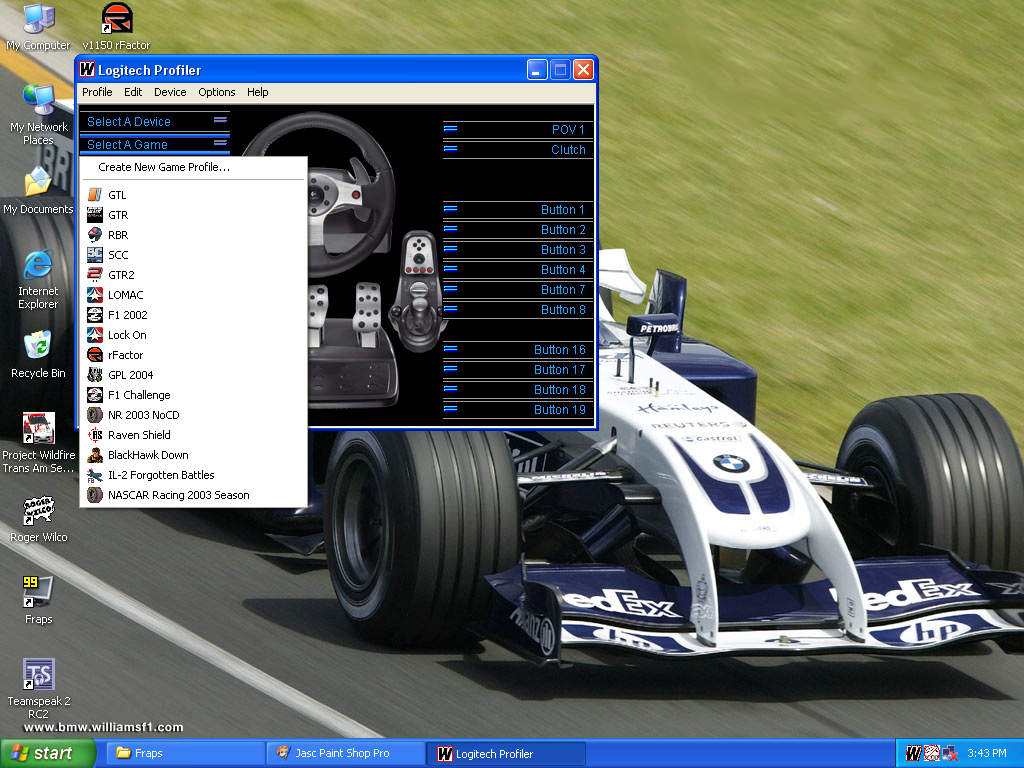The width and height of the screenshot is (1024, 768).
Task: Open the POV 1 assignment menu
Action: point(518,129)
